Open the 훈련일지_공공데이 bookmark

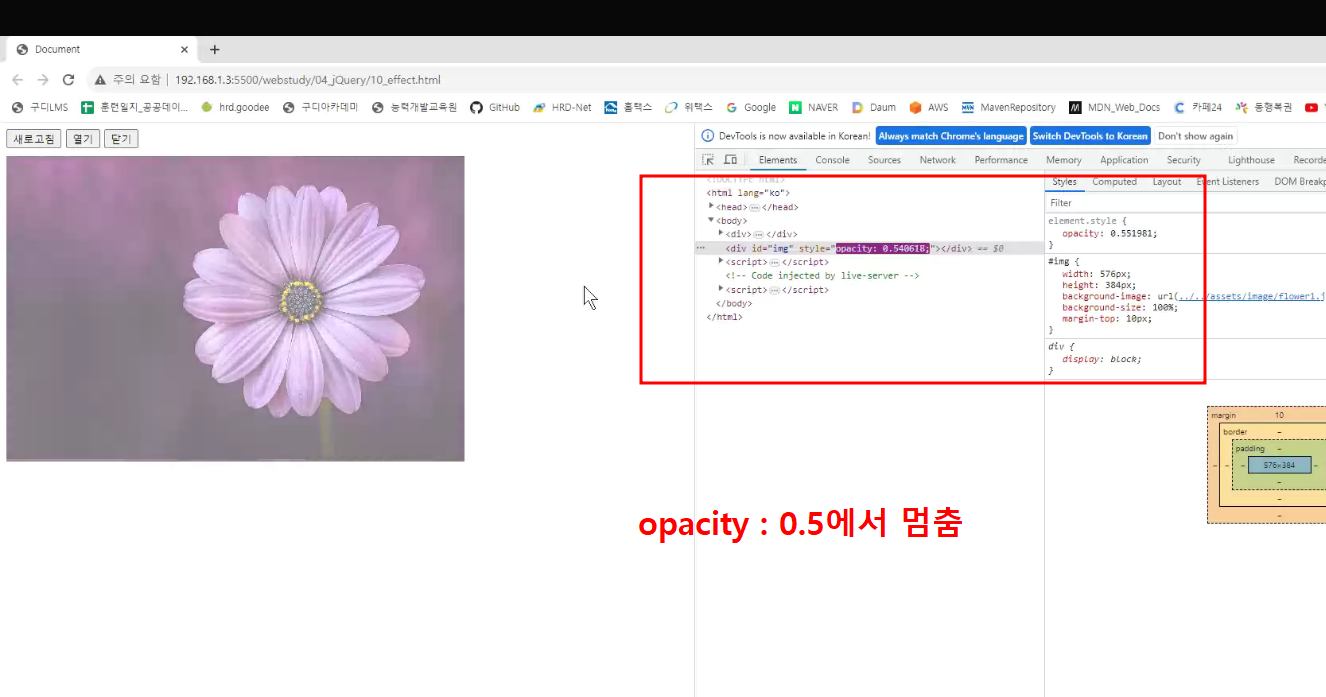pyautogui.click(x=135, y=107)
